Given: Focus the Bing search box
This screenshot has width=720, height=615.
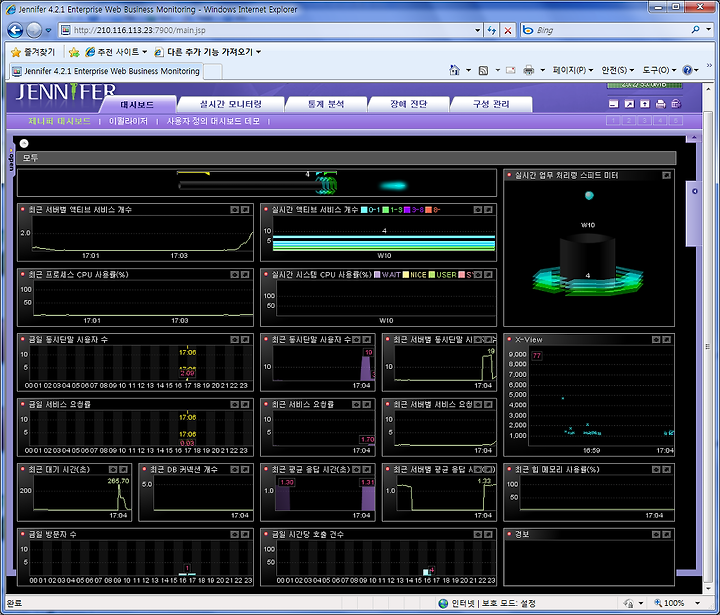Looking at the screenshot, I should tap(606, 30).
